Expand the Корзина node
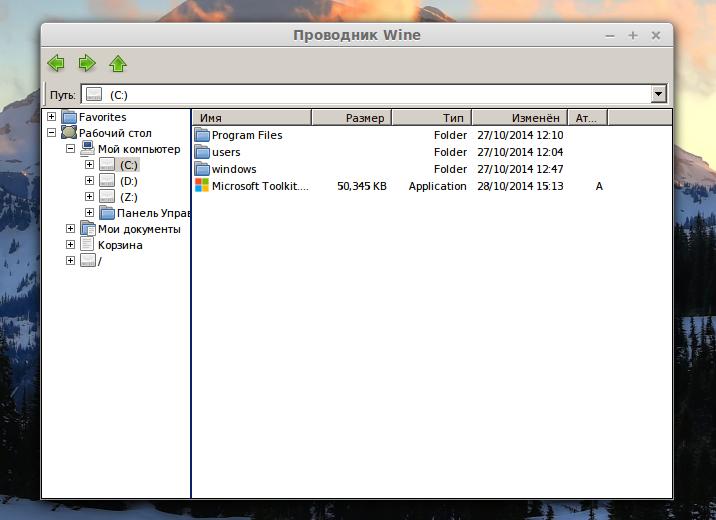The height and width of the screenshot is (520, 716). [x=70, y=244]
